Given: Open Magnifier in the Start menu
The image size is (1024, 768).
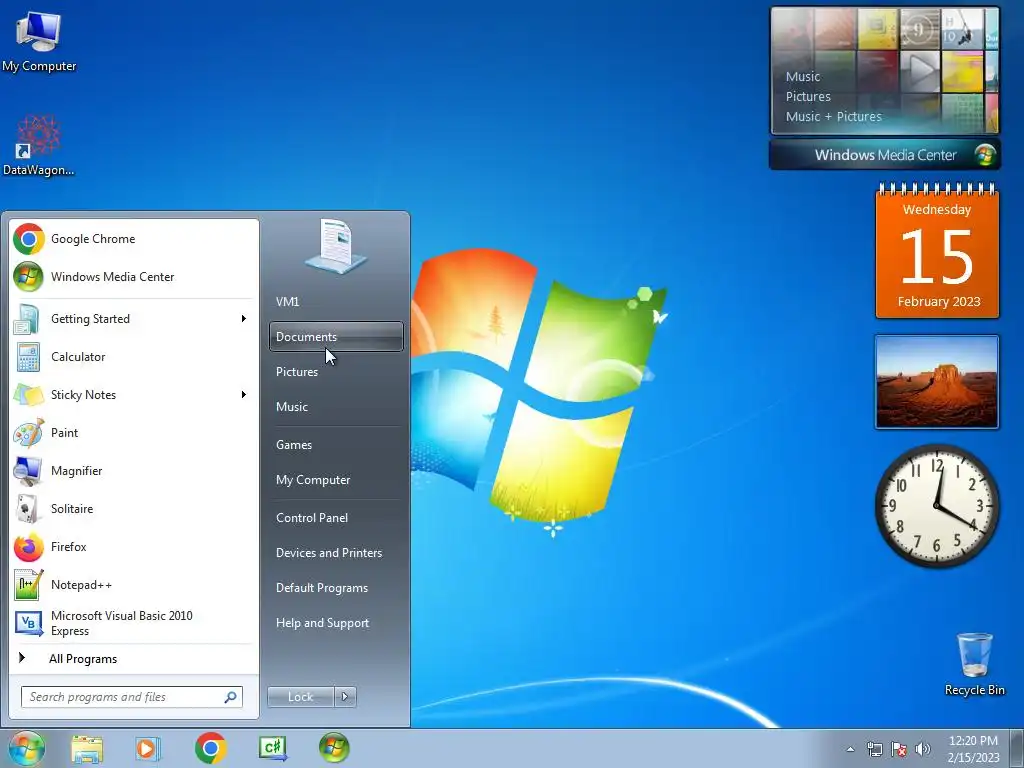Looking at the screenshot, I should (x=134, y=471).
